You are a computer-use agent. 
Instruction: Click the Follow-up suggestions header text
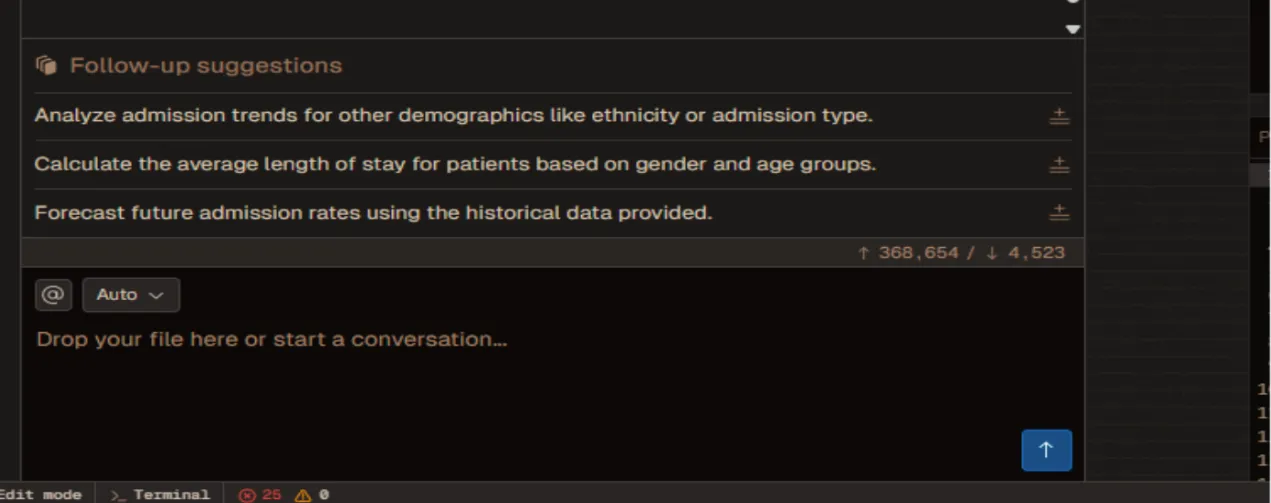click(205, 66)
